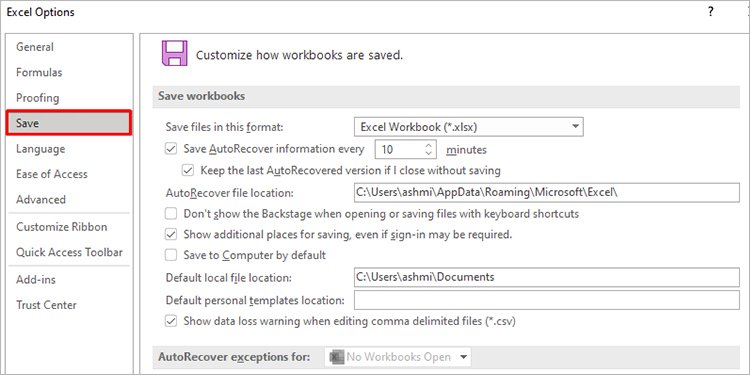Enable Save to Computer by default
Screen dimensions: 750x375
pos(171,255)
